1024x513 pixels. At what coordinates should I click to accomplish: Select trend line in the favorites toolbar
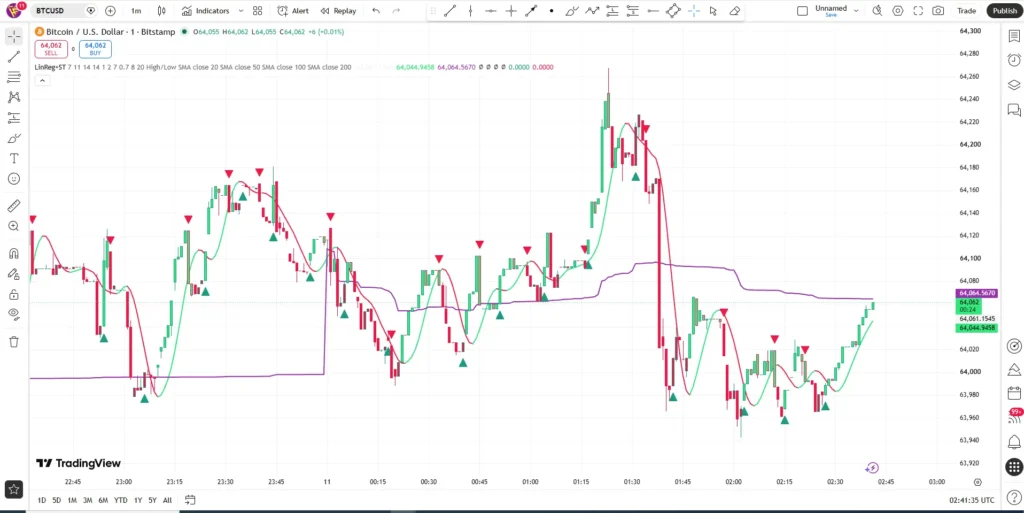tap(450, 10)
